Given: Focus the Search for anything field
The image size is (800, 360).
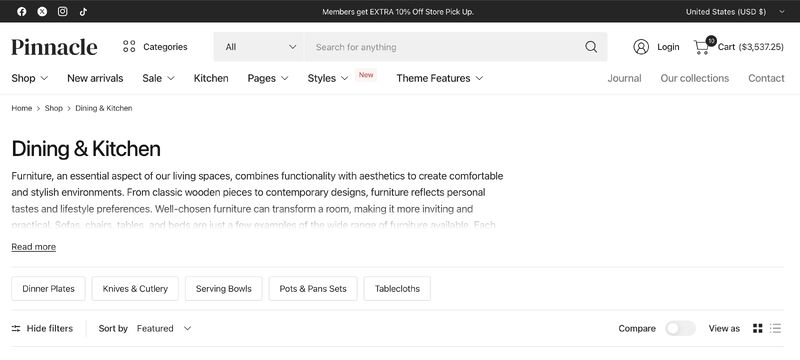Looking at the screenshot, I should coord(444,47).
